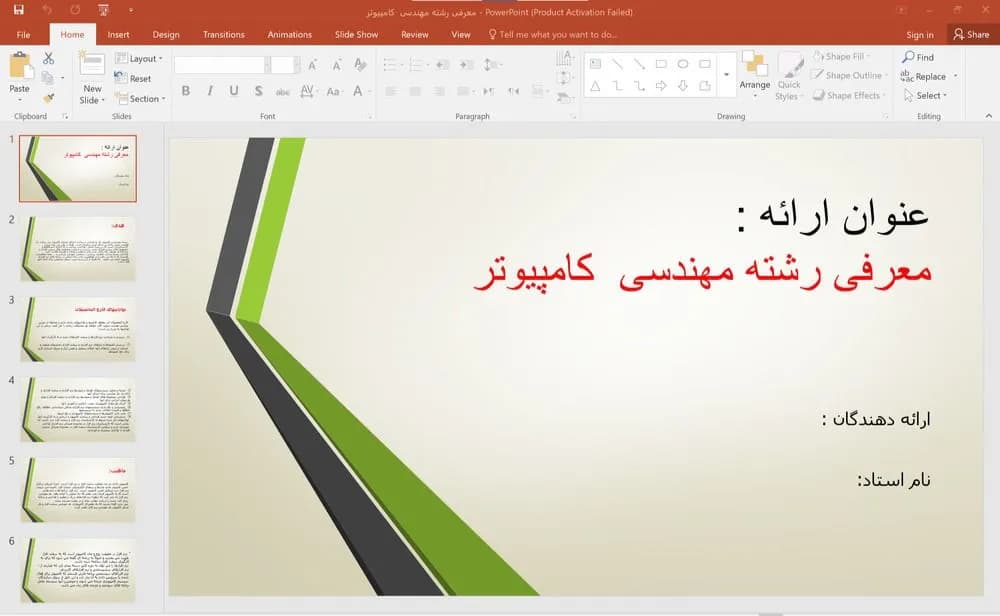This screenshot has width=1000, height=616.
Task: Open Shape Fill color options
Action: [x=842, y=56]
